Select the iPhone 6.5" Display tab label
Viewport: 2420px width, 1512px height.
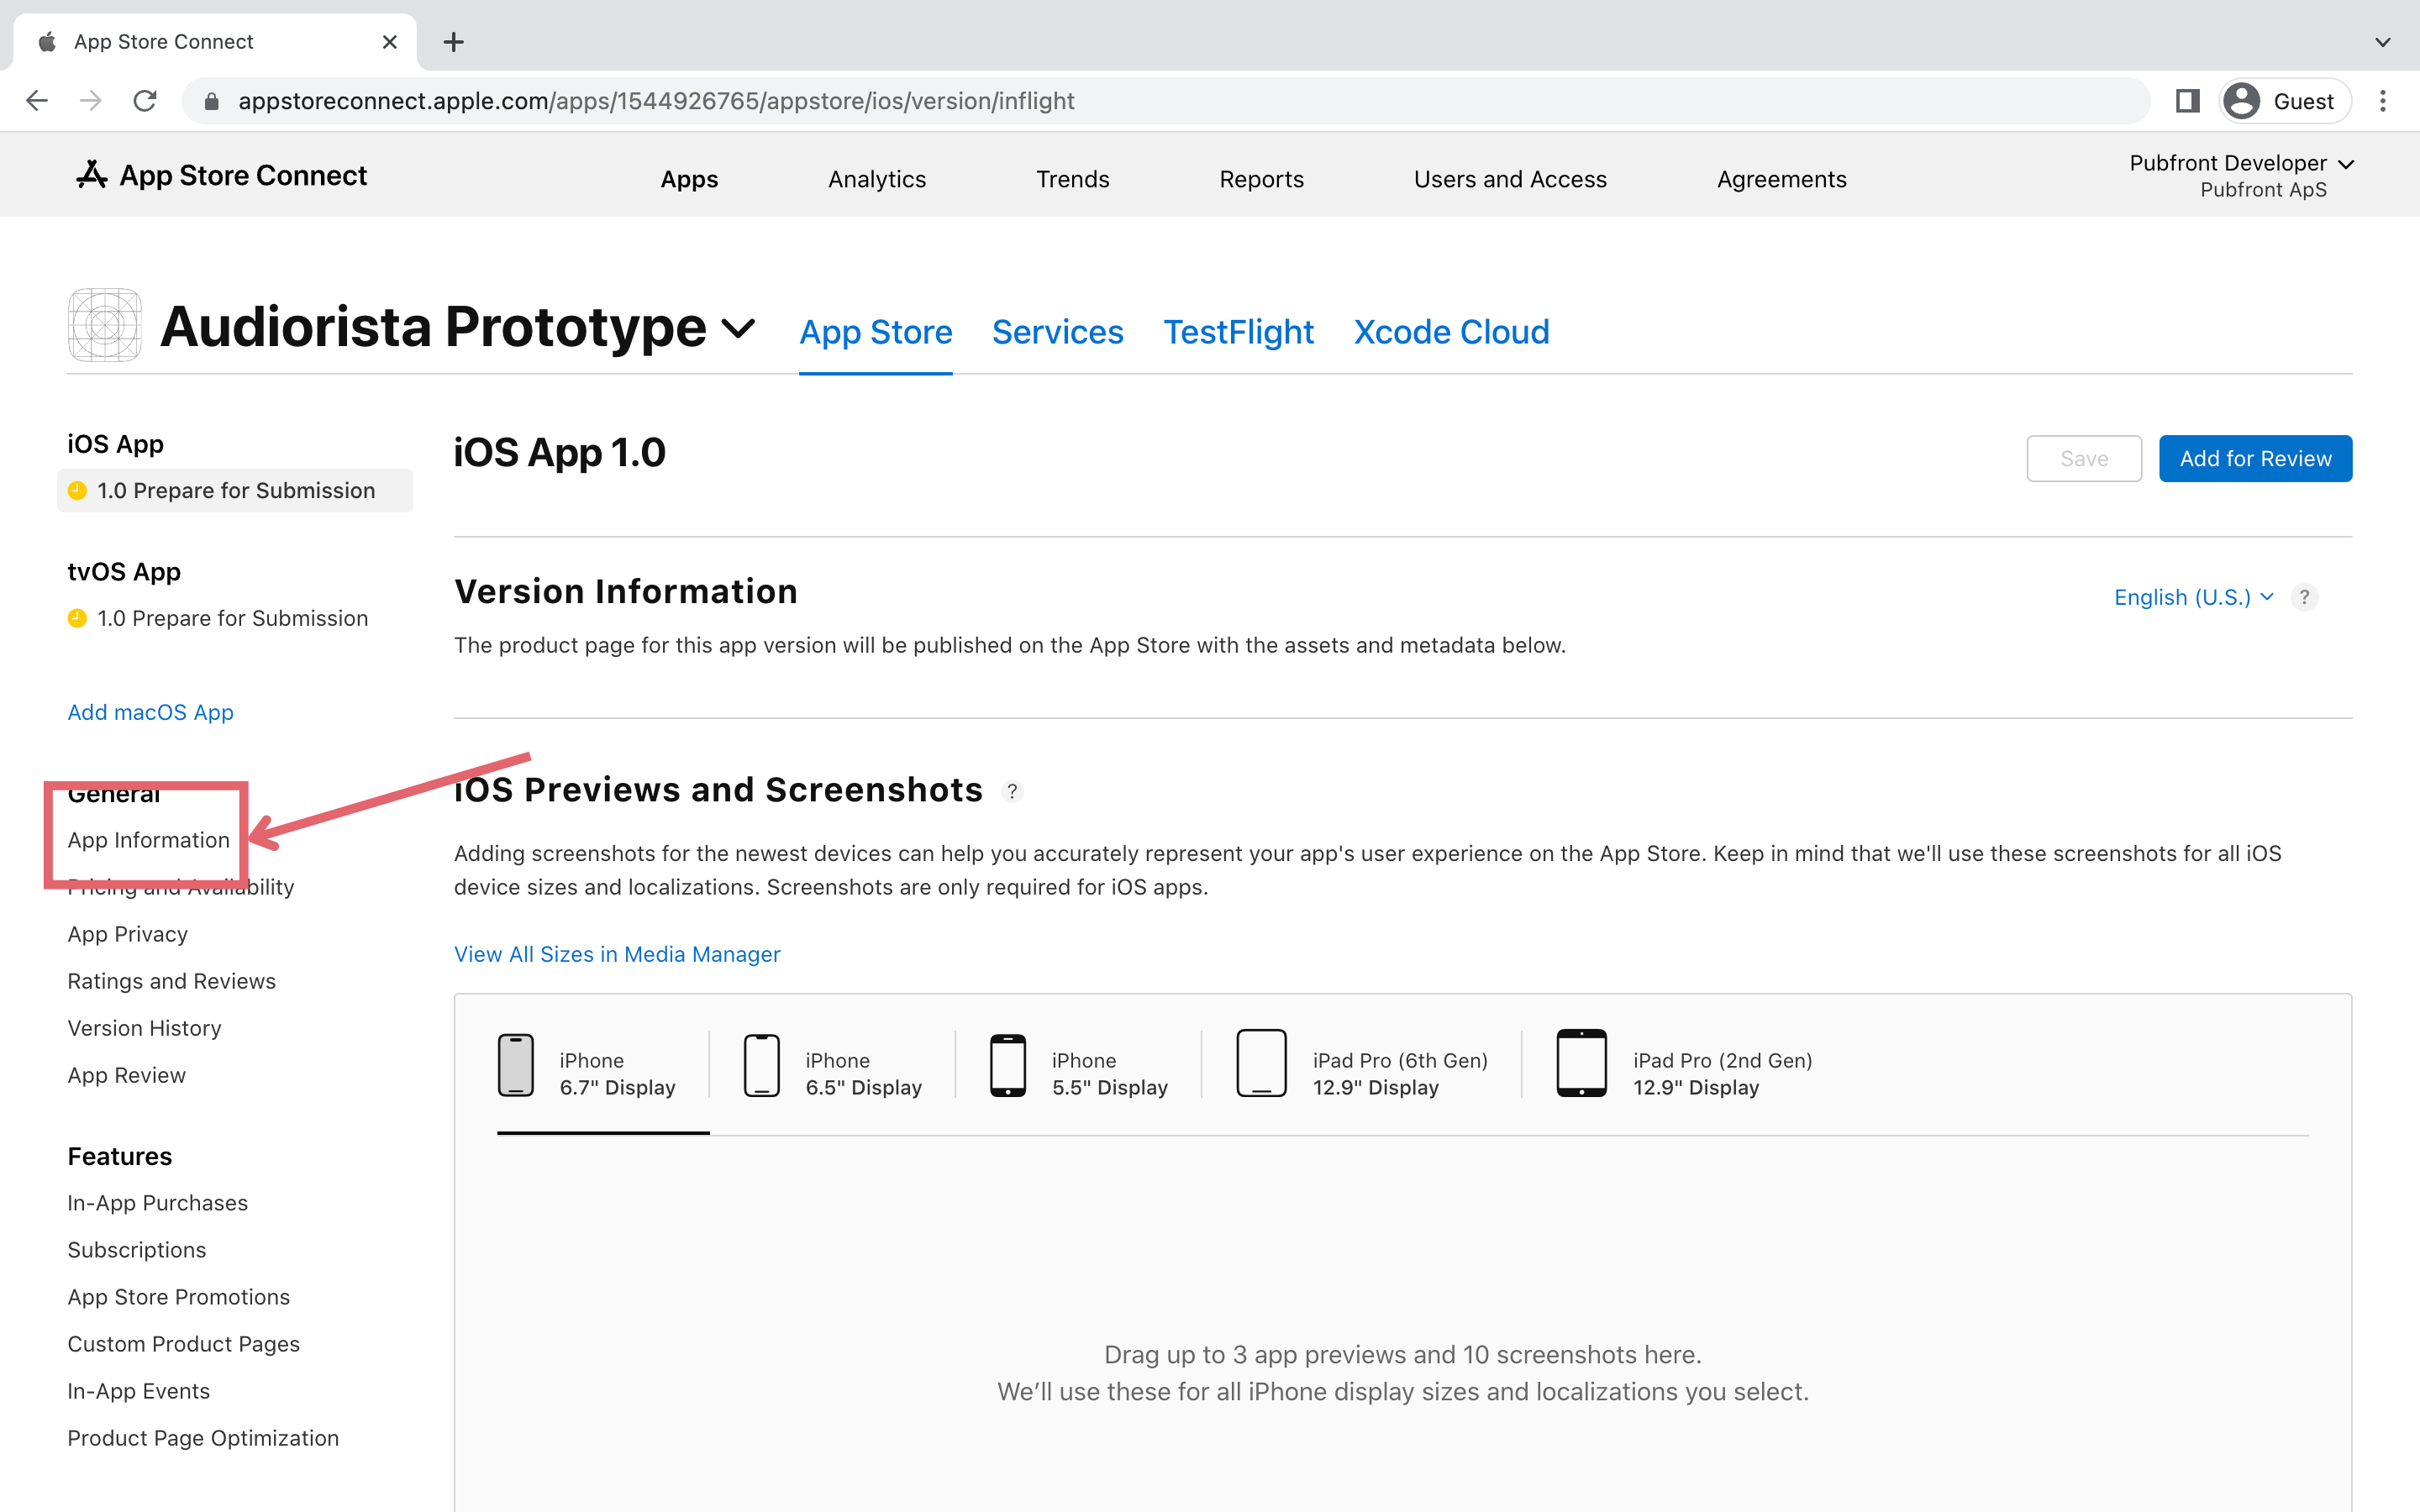[x=863, y=1074]
